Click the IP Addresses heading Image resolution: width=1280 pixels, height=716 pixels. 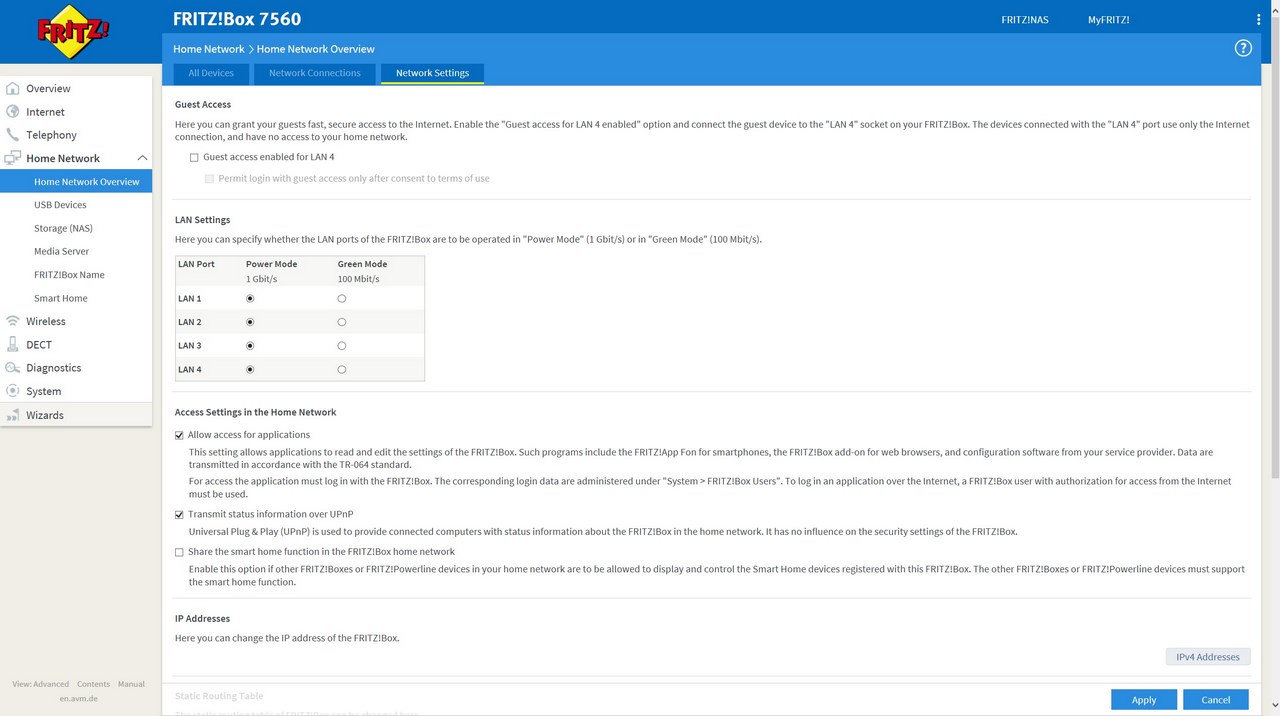tap(202, 619)
